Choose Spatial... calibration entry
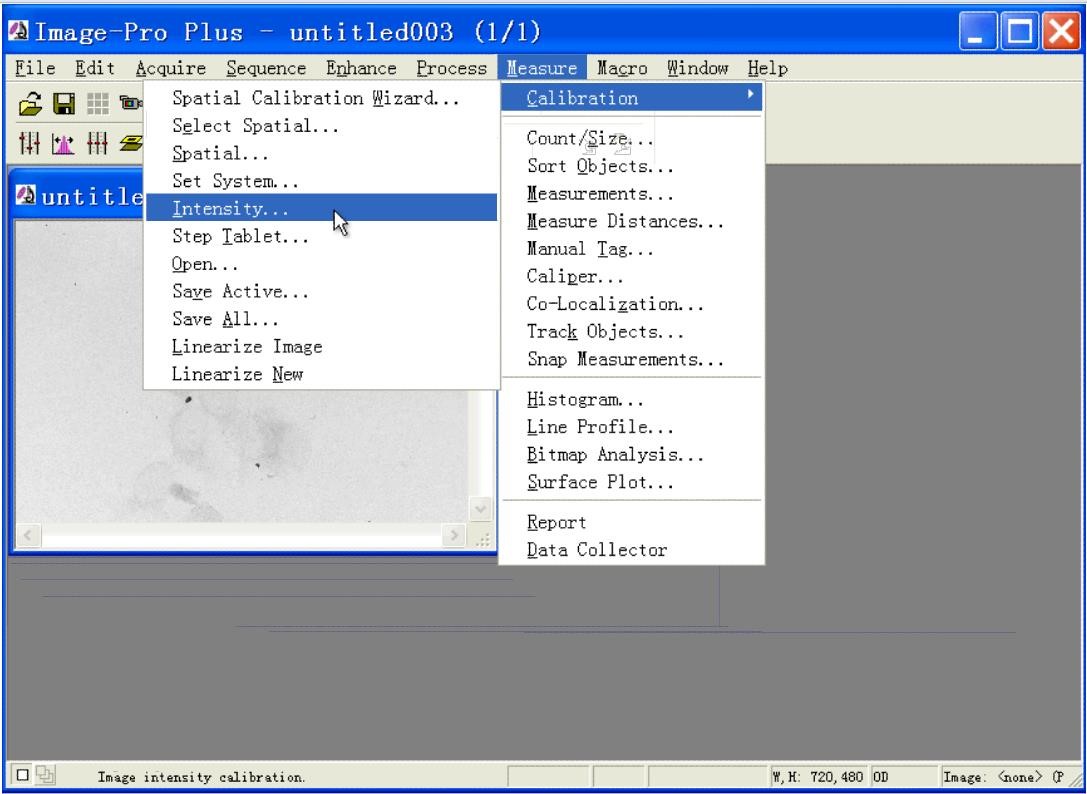Viewport: 1087px width, 794px height. point(321,153)
